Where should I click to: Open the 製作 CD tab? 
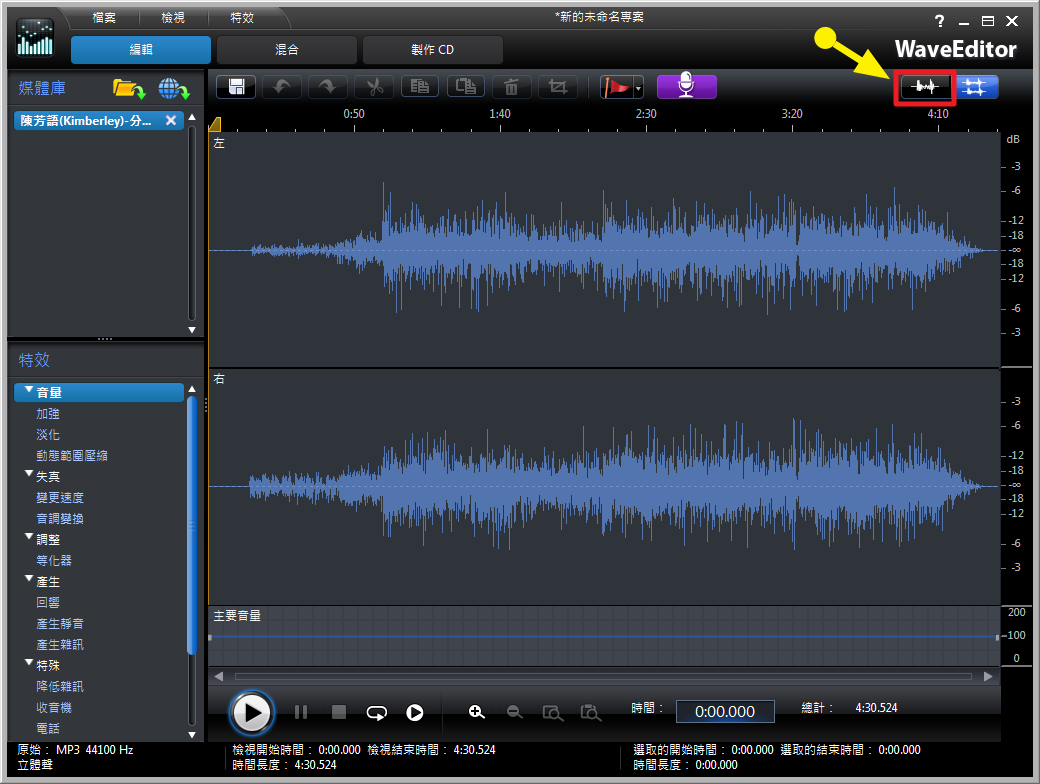(432, 50)
